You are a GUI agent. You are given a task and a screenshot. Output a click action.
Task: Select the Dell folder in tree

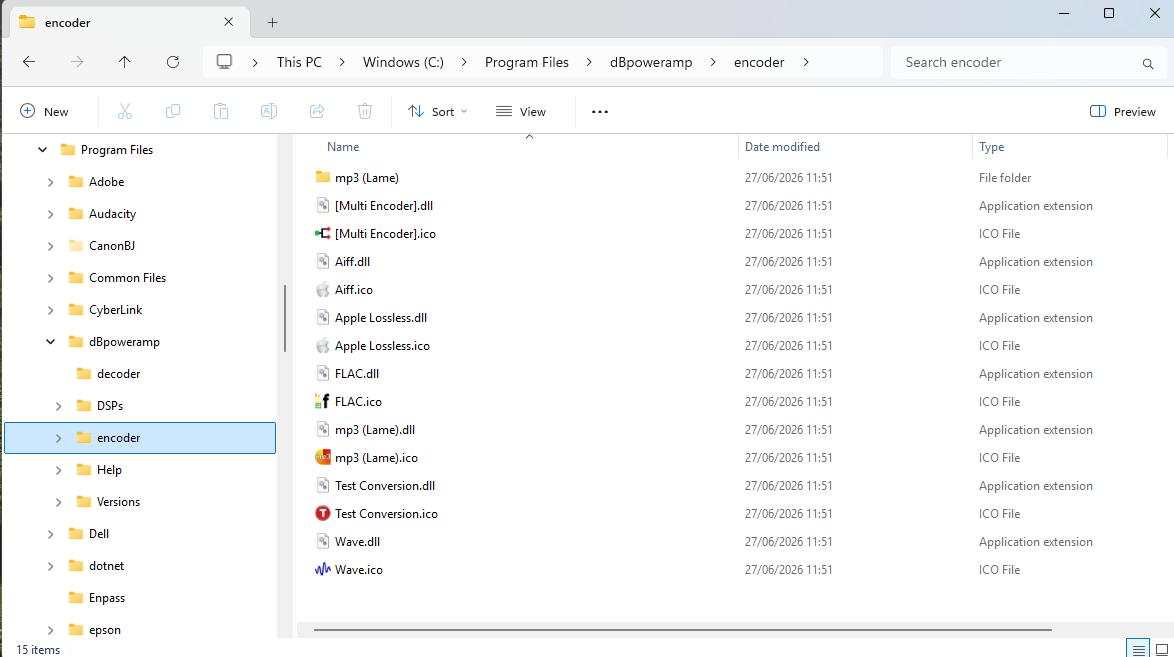point(99,534)
